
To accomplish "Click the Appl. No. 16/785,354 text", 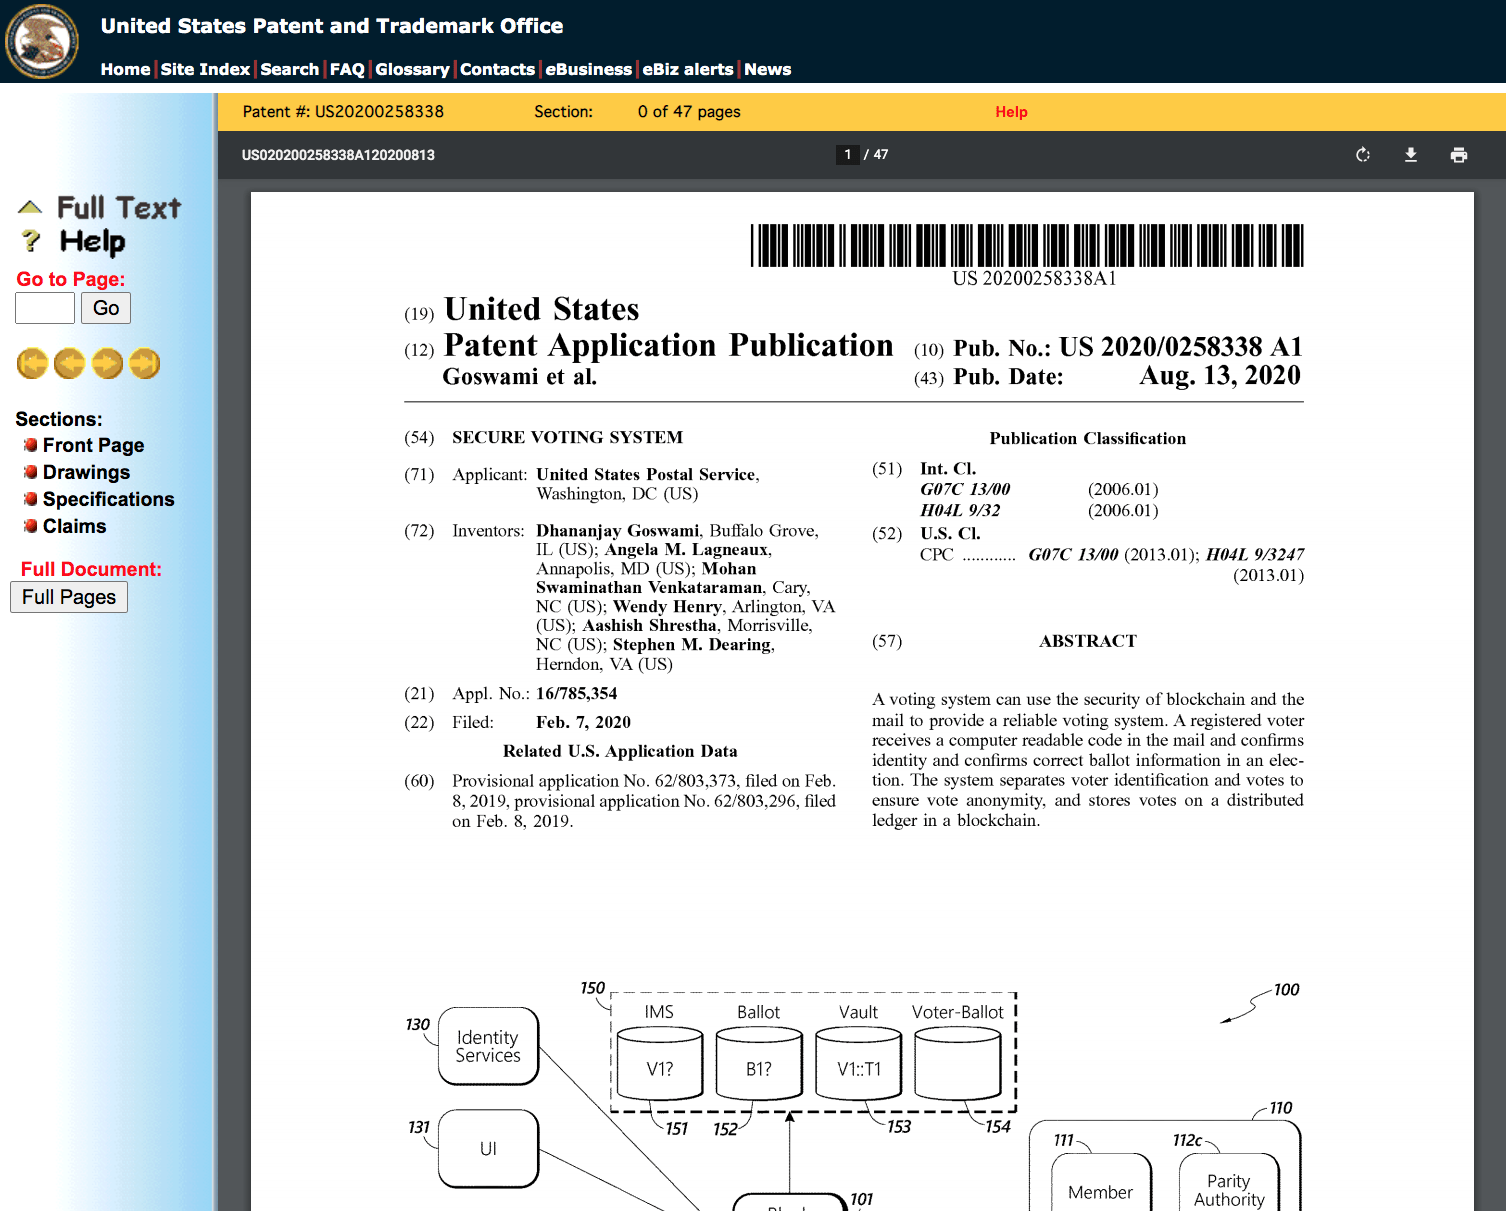I will pos(535,693).
